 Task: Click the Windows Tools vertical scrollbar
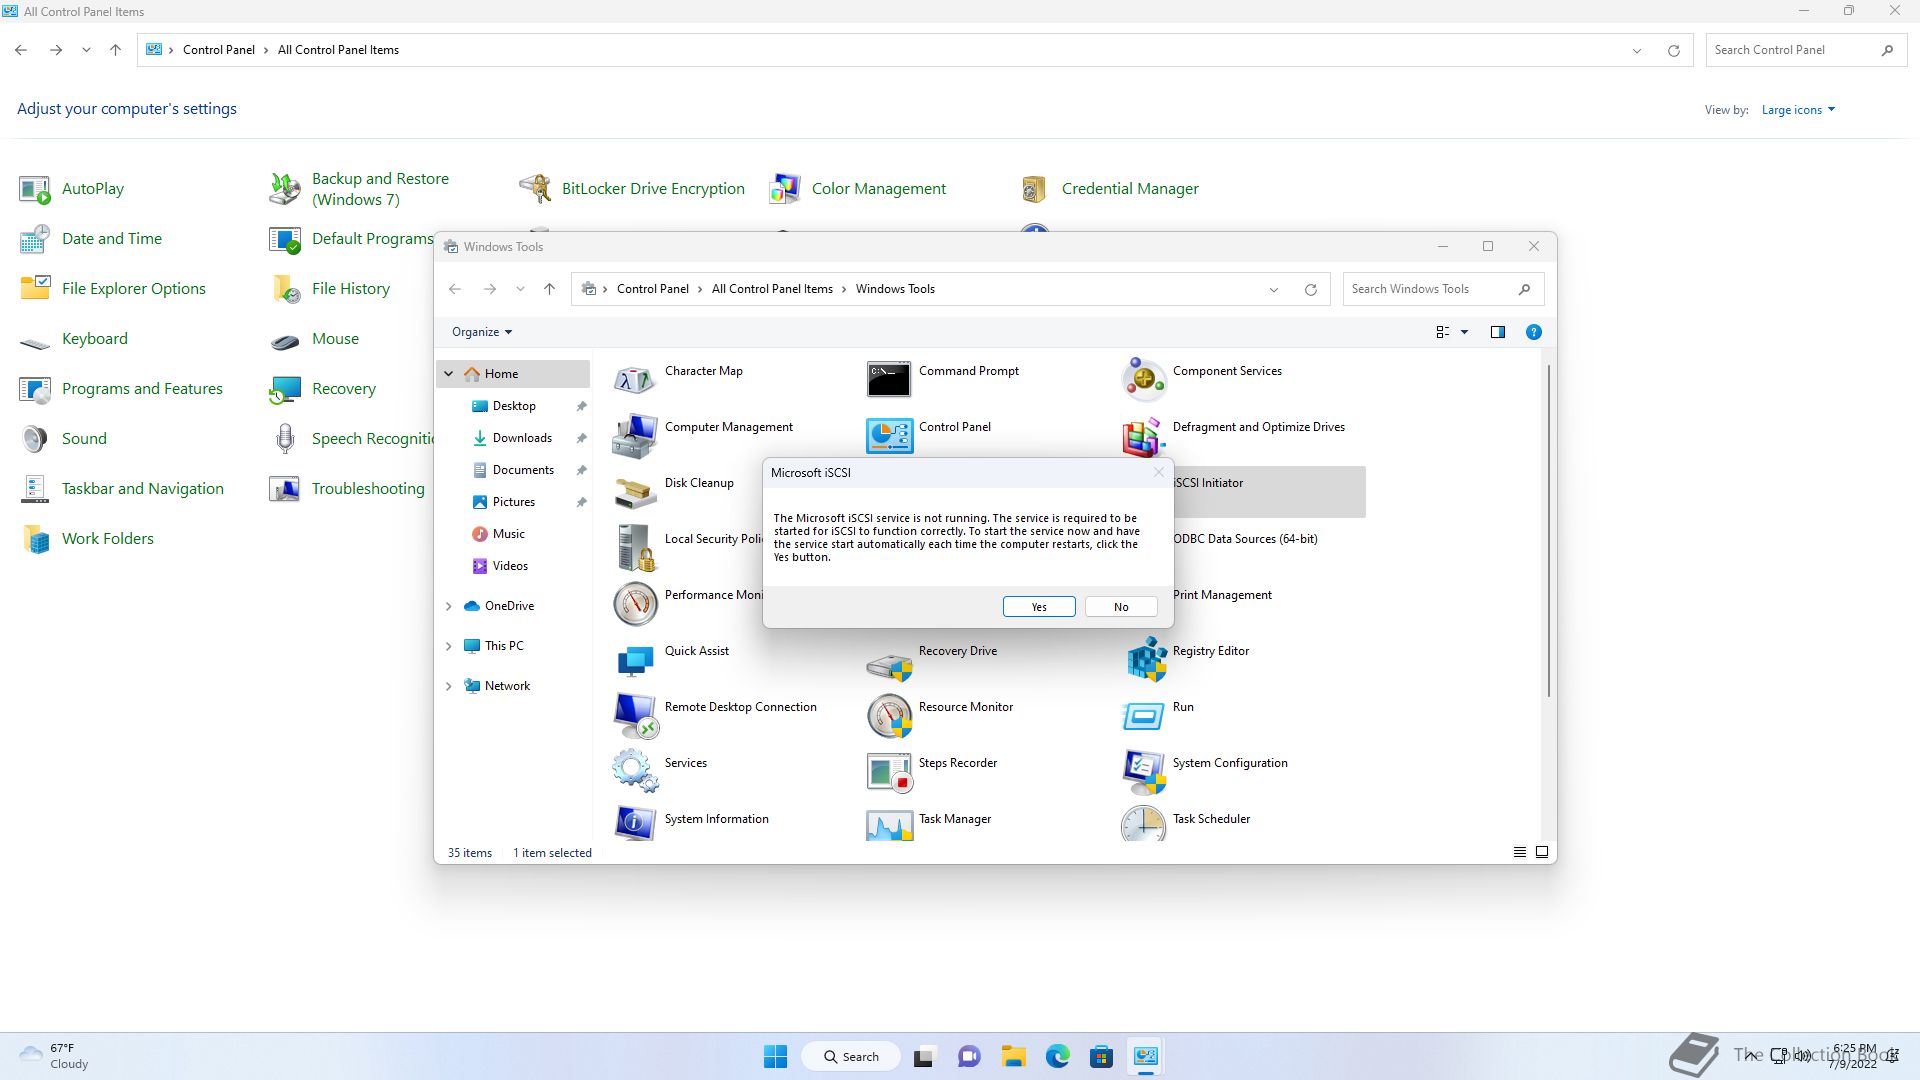1549,530
